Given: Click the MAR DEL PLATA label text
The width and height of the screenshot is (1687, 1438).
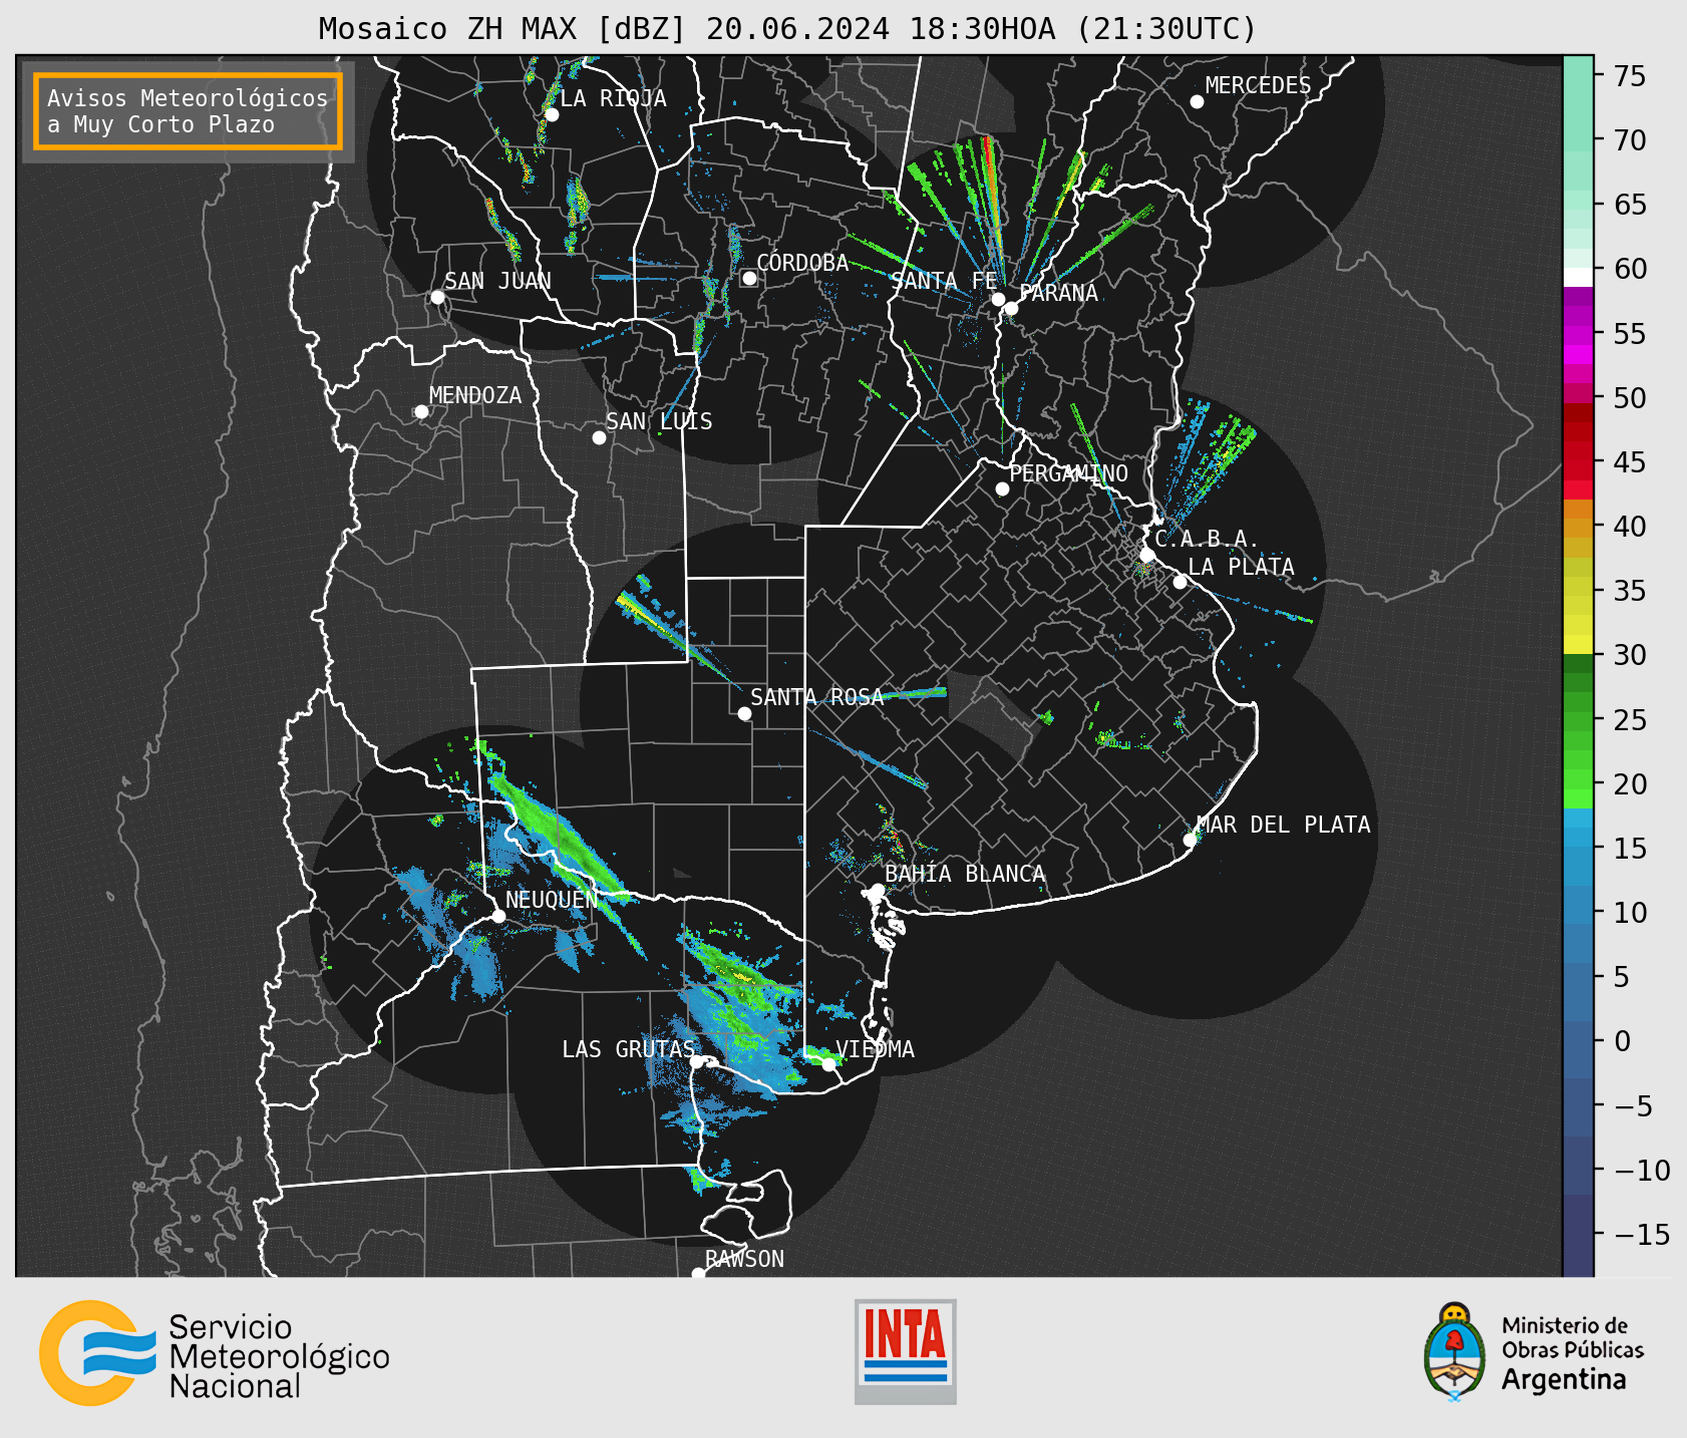Looking at the screenshot, I should point(1284,824).
